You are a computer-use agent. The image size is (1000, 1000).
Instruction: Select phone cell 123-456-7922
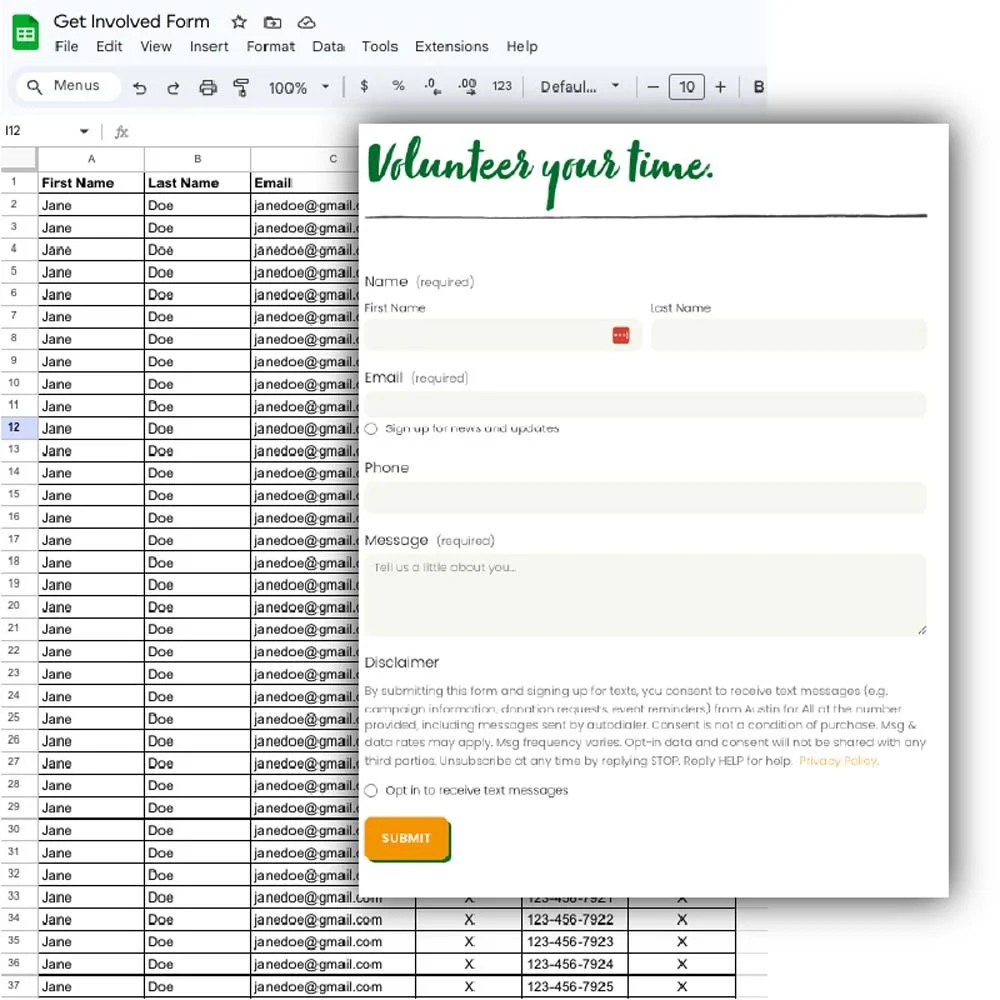(575, 920)
